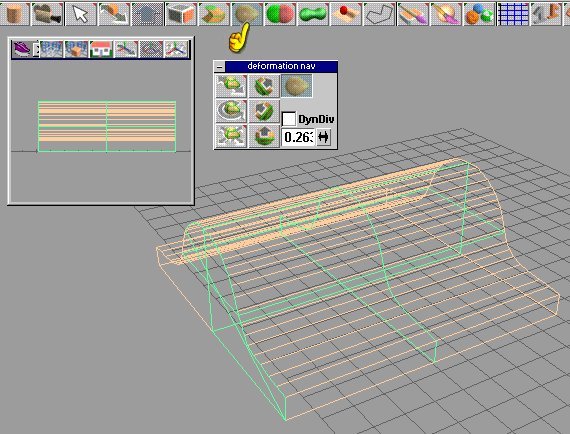Image resolution: width=570 pixels, height=434 pixels.
Task: Click the deform move icon in deformation nav
Action: coord(231,86)
